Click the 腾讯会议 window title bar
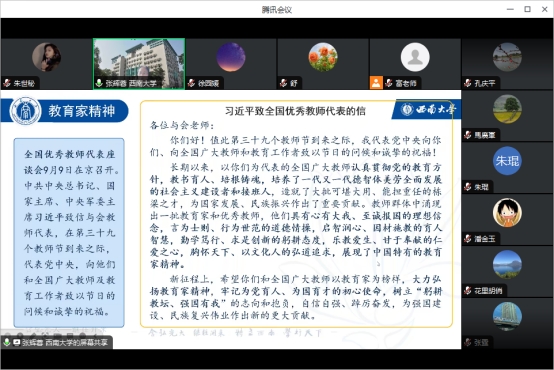 [277, 10]
